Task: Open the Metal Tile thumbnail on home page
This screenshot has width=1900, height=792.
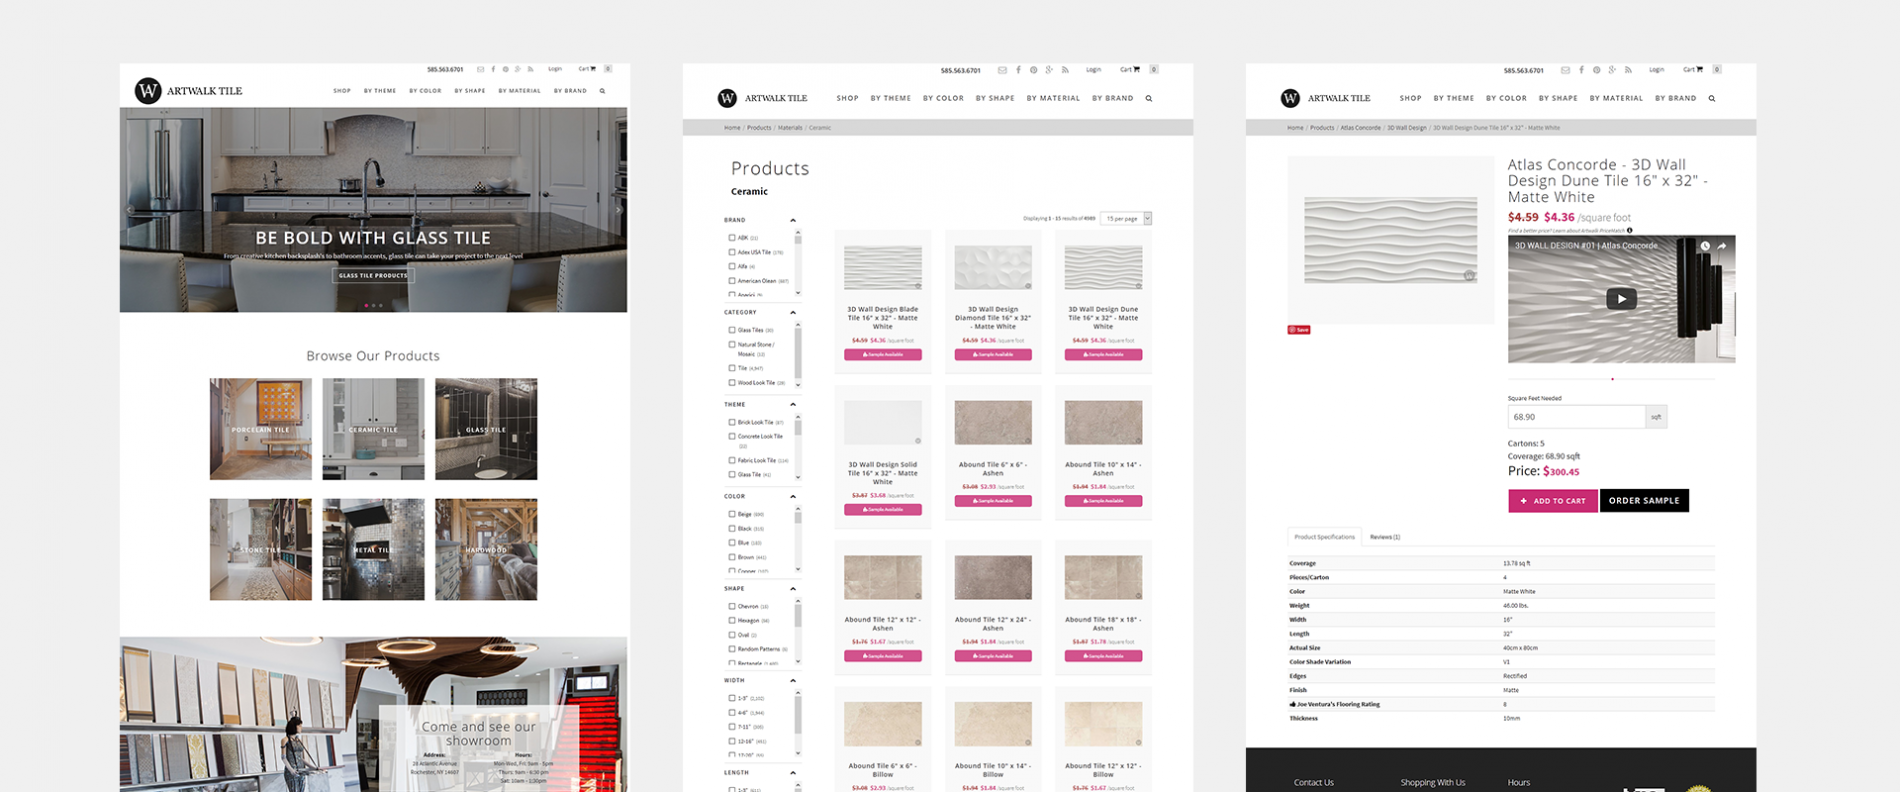Action: pyautogui.click(x=373, y=549)
